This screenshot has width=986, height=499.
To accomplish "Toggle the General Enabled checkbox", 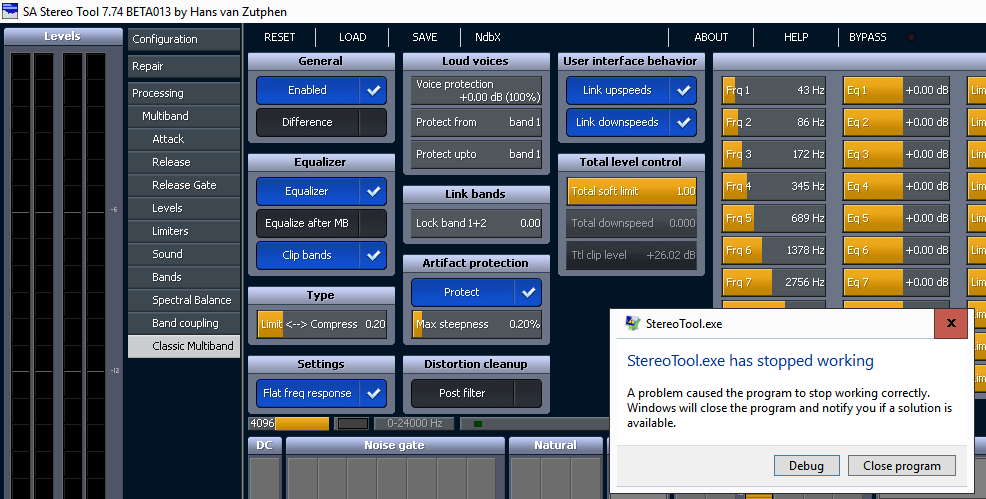I will click(x=321, y=90).
